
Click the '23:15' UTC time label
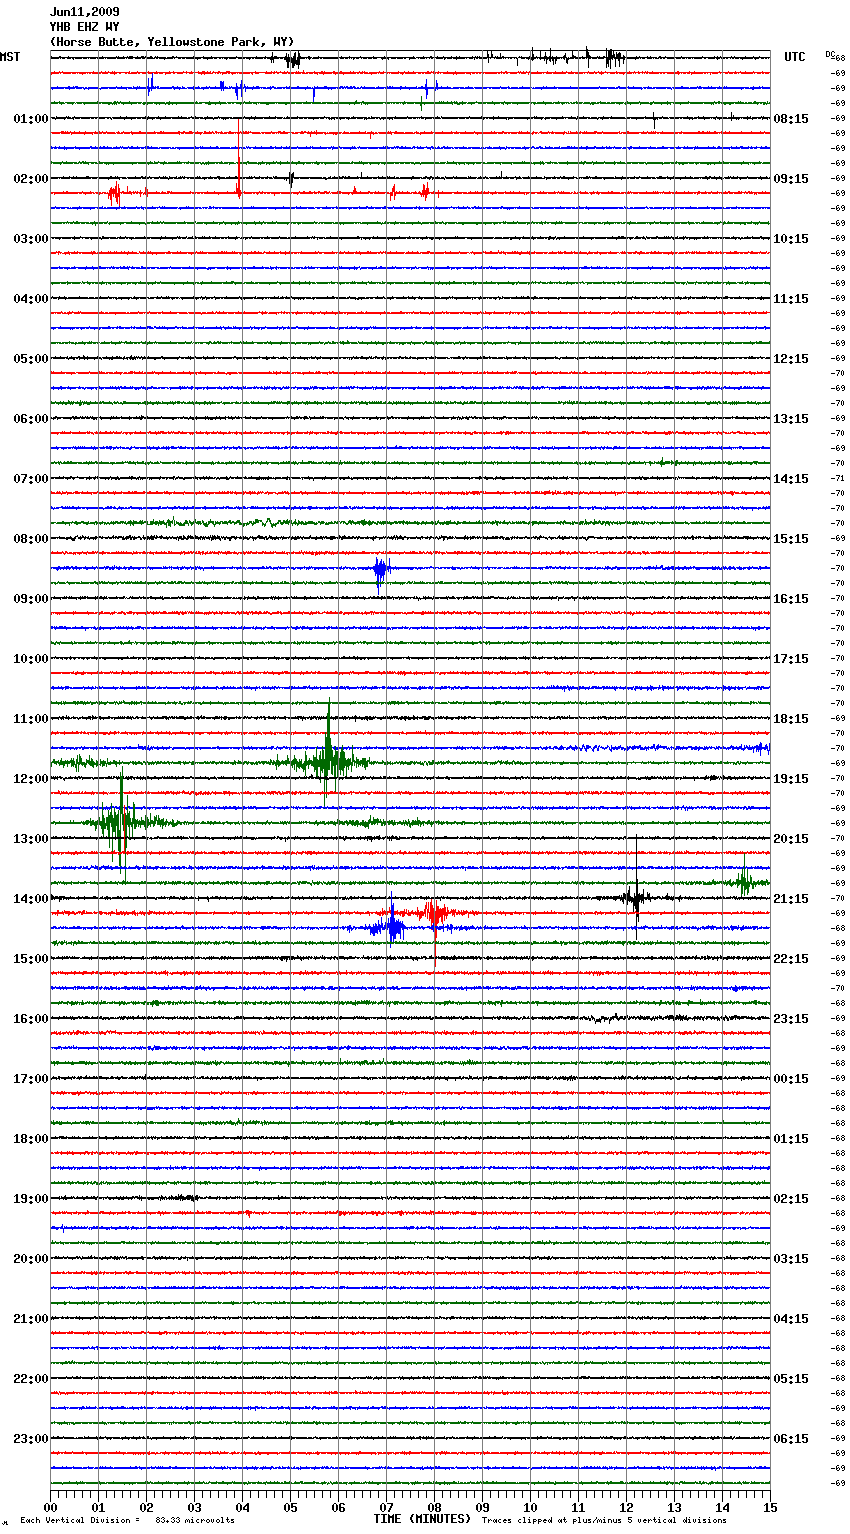[x=791, y=1019]
